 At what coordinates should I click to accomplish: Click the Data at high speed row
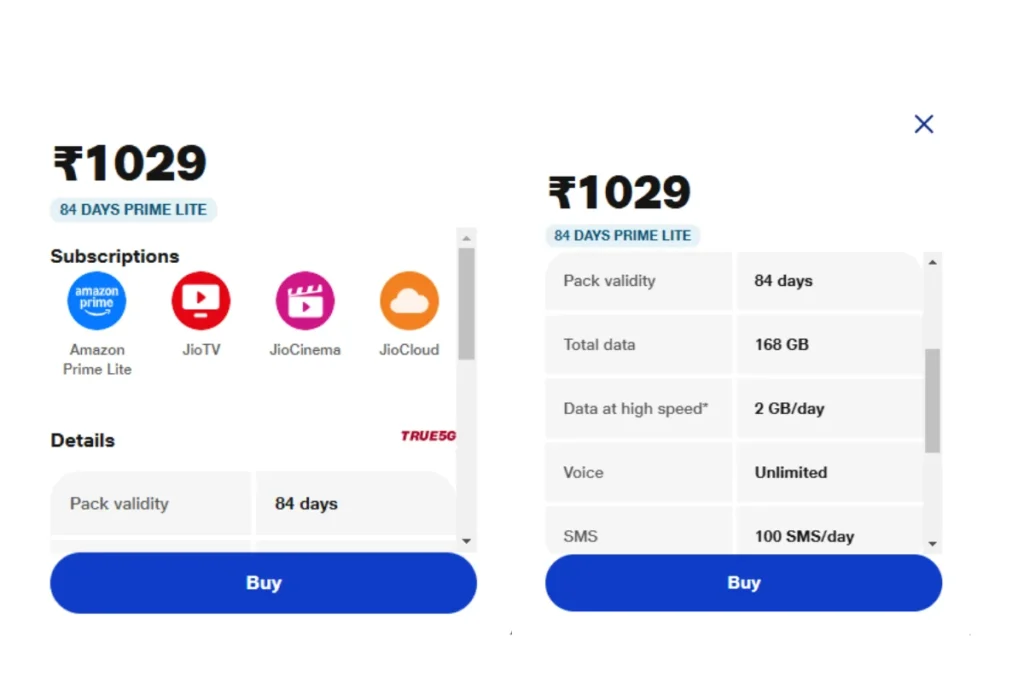click(x=734, y=408)
